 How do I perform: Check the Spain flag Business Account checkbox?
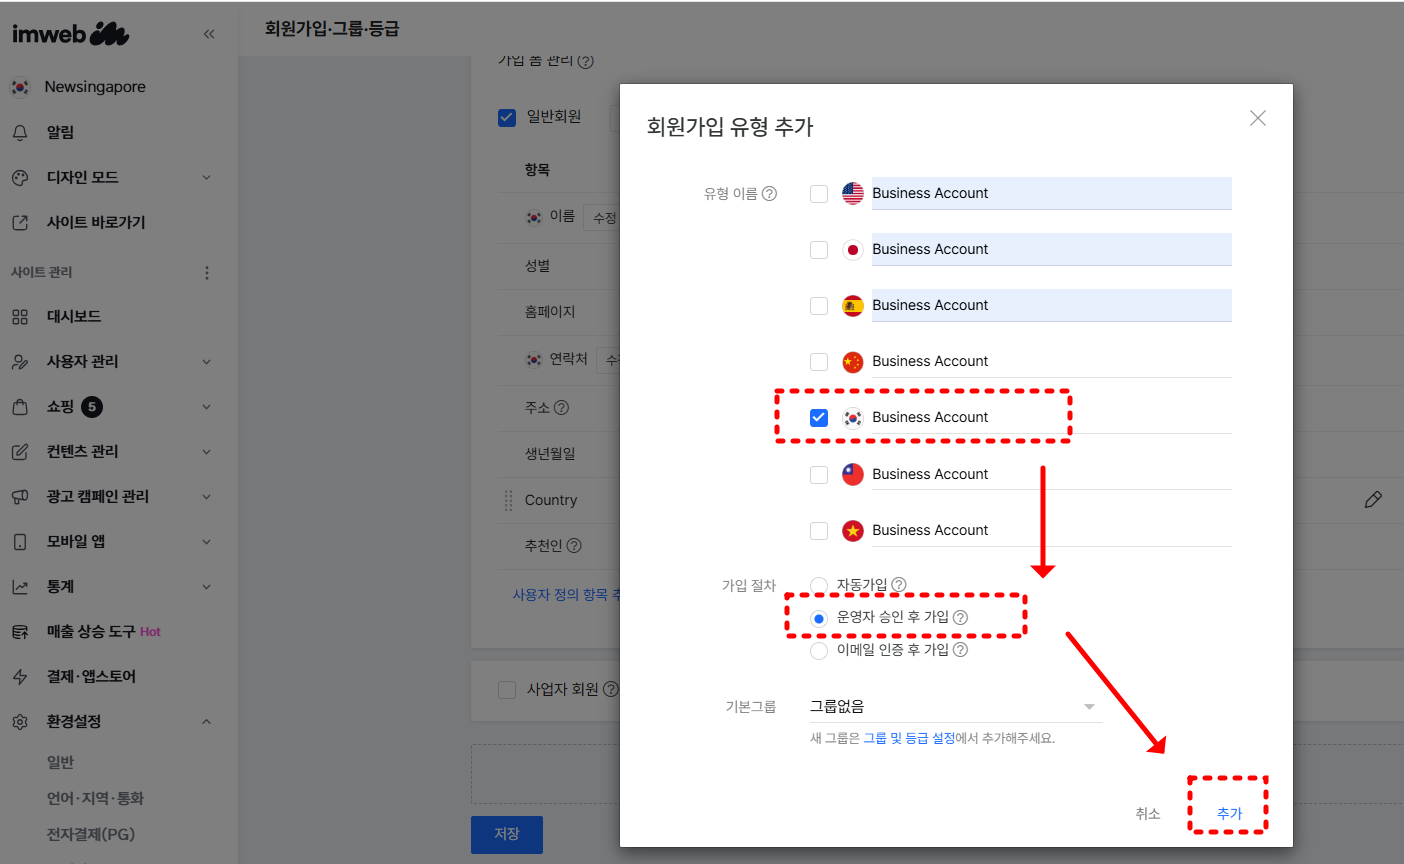click(819, 305)
